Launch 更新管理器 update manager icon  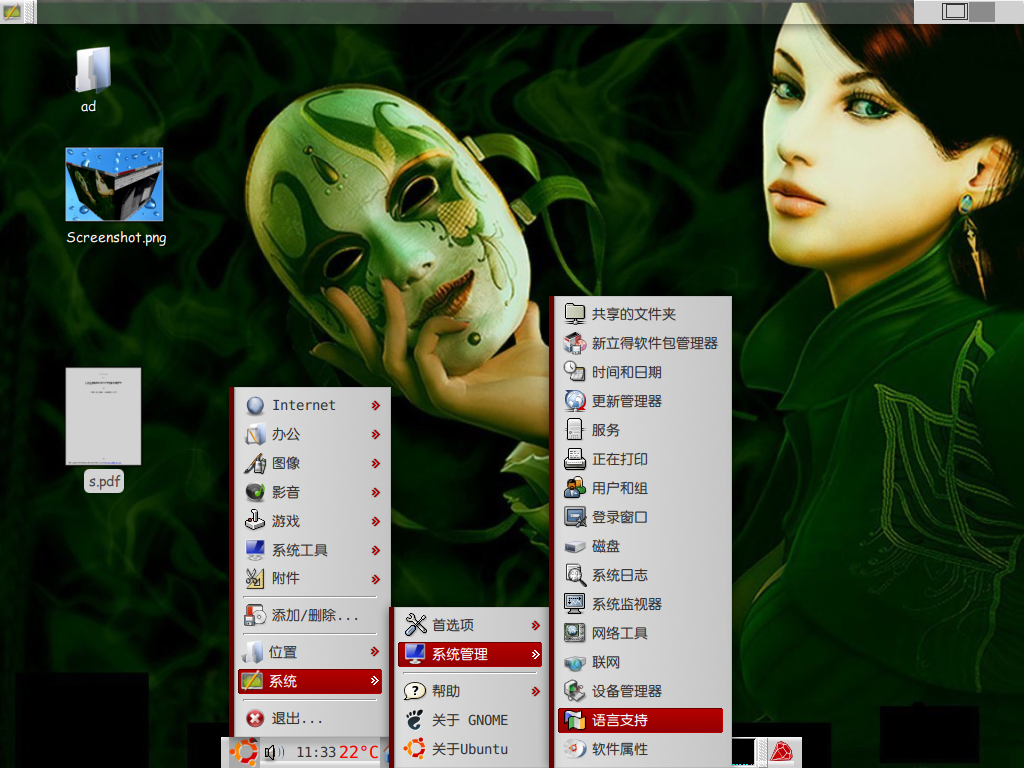pos(575,400)
